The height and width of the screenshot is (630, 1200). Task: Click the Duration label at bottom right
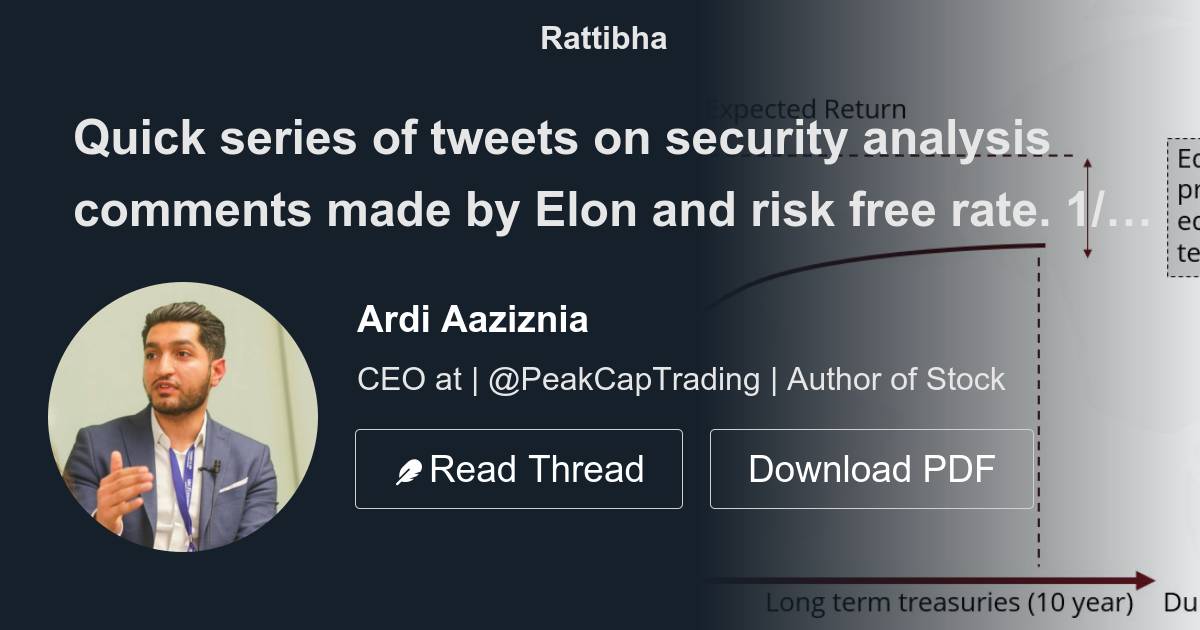[1183, 602]
